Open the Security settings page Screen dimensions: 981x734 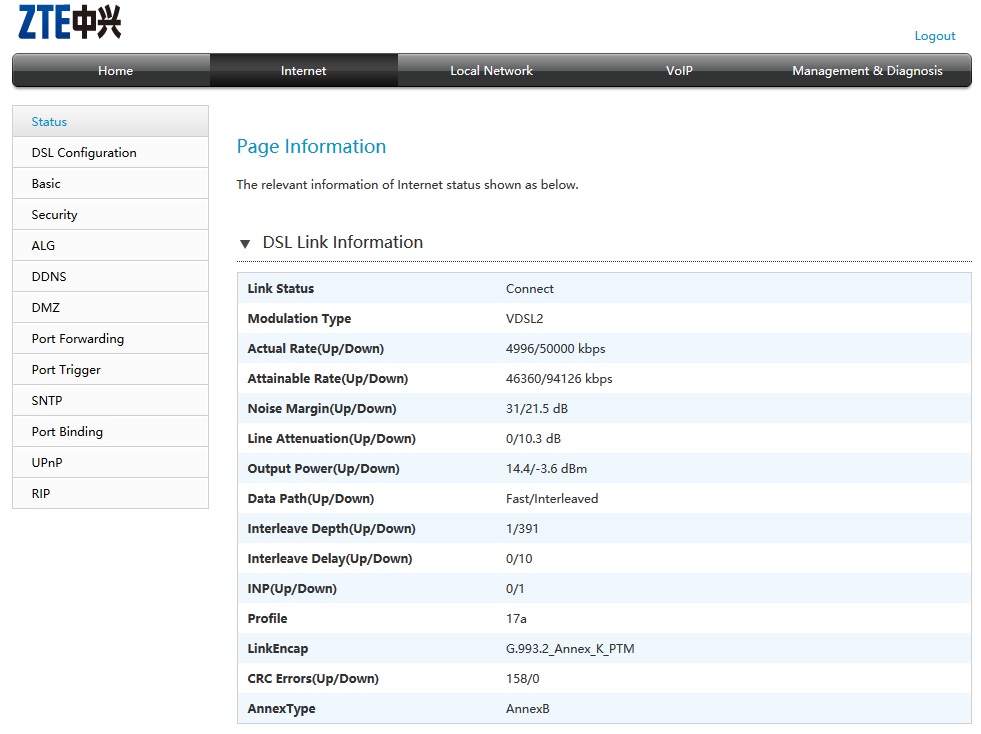(x=54, y=215)
